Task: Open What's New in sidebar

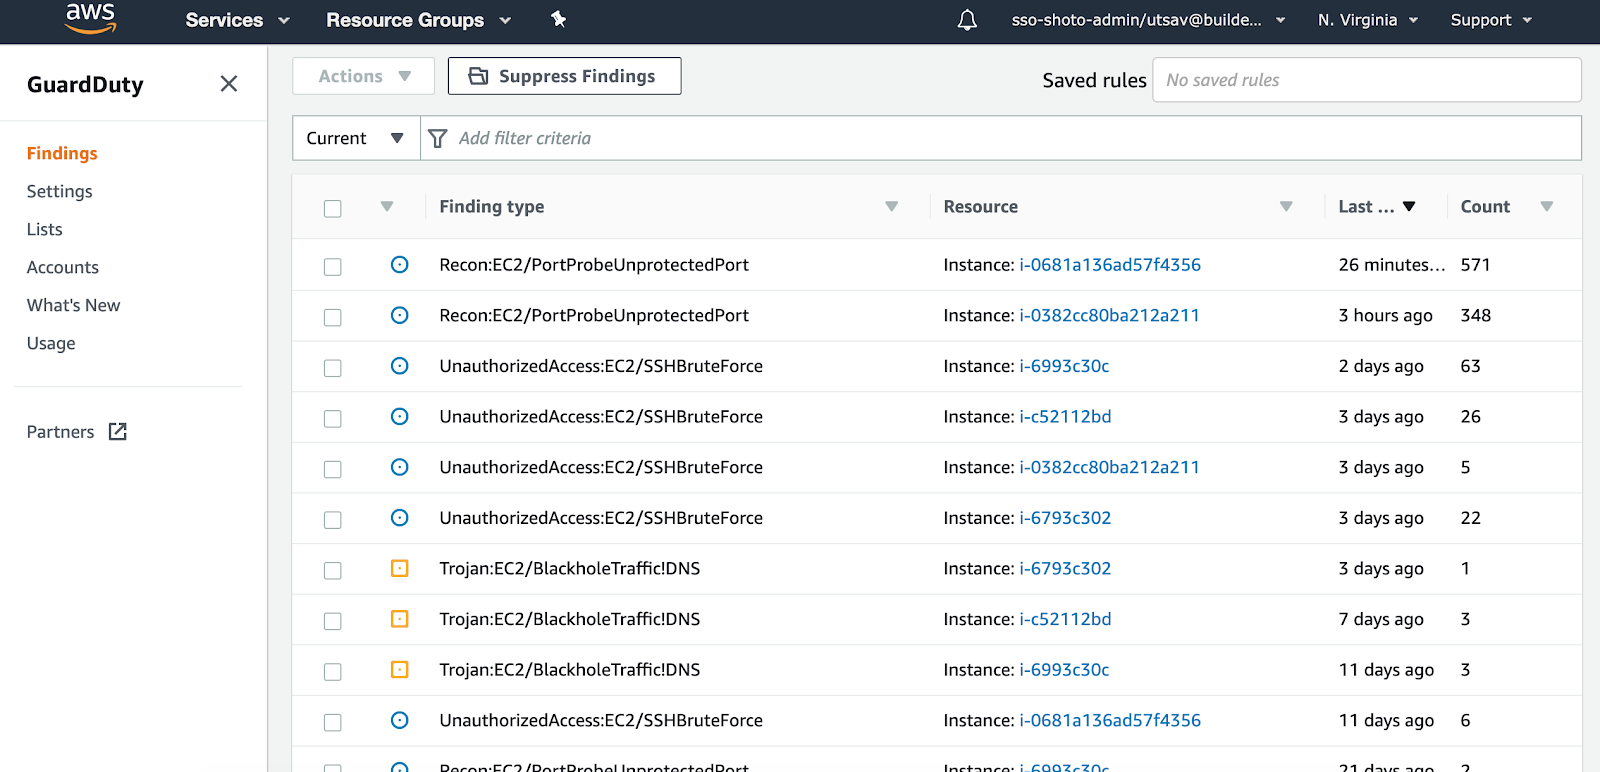Action: (74, 305)
